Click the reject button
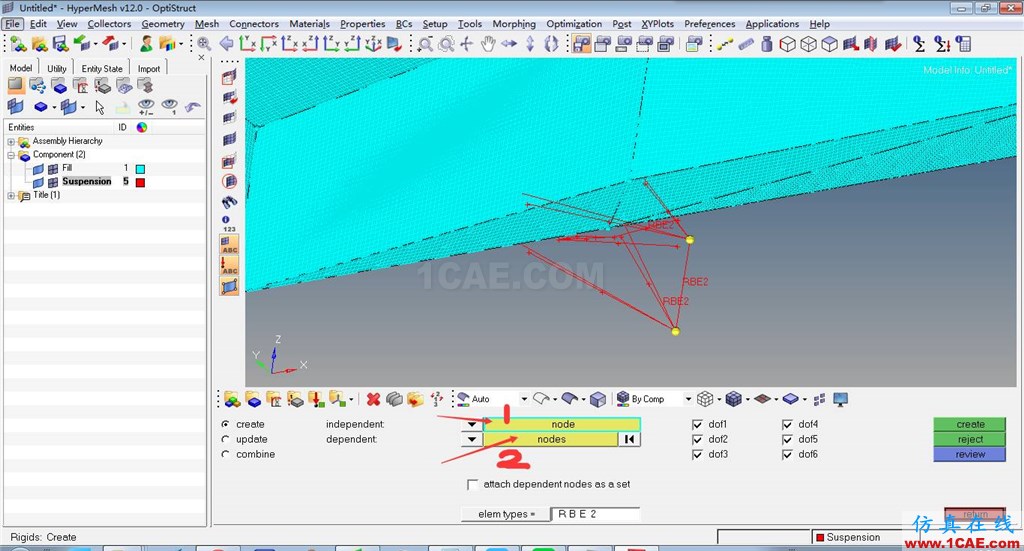 [x=970, y=439]
